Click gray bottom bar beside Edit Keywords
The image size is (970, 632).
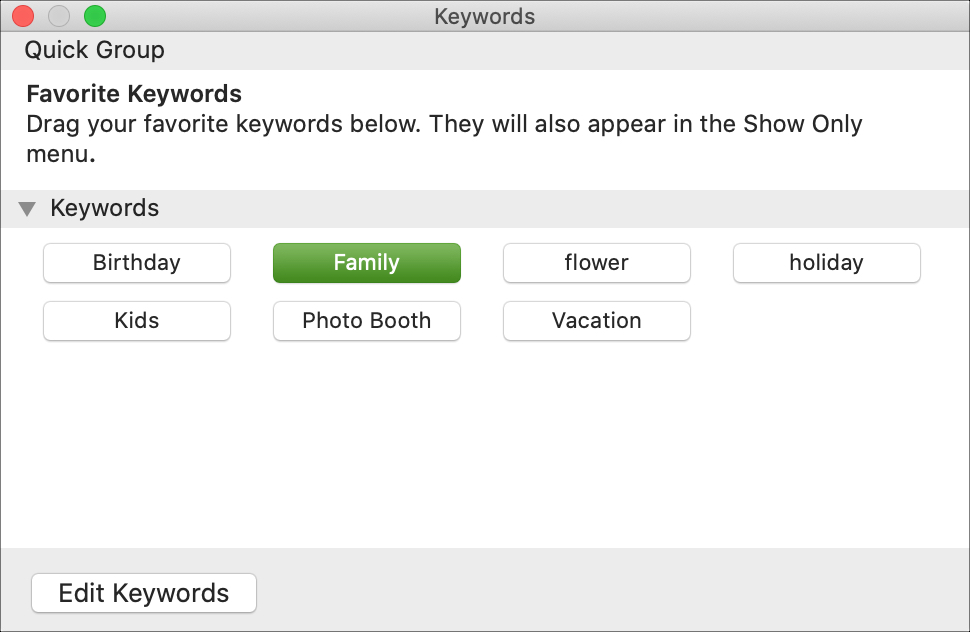[x=612, y=593]
